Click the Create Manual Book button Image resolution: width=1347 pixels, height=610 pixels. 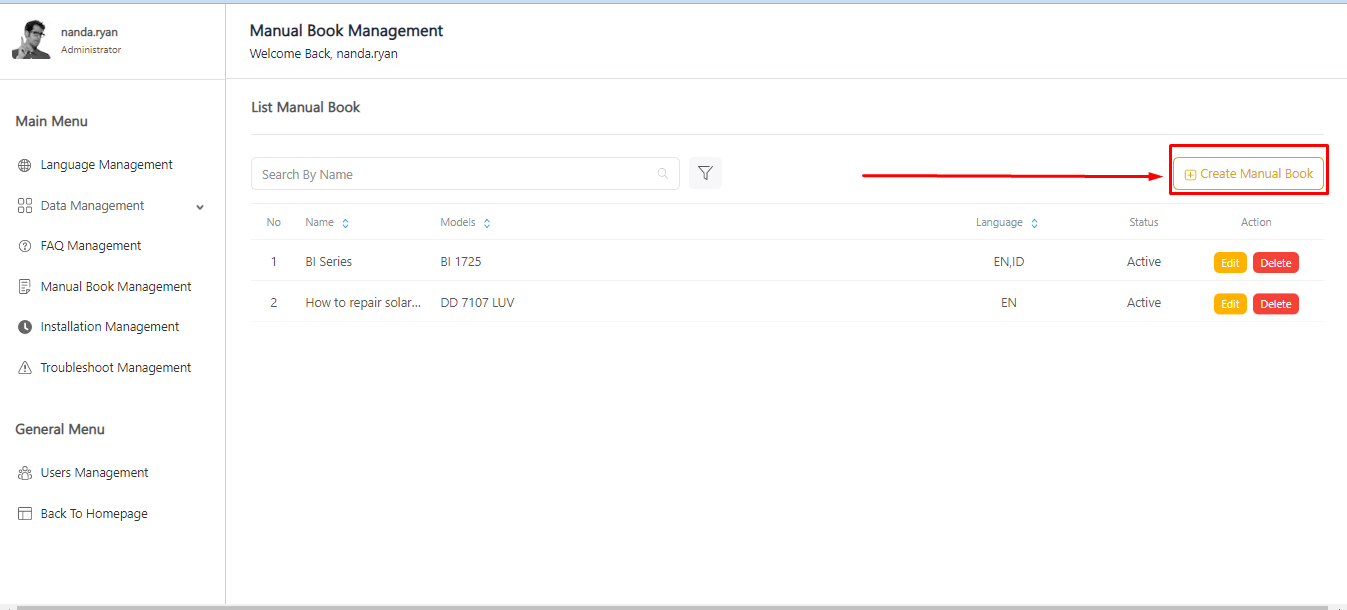(1248, 174)
